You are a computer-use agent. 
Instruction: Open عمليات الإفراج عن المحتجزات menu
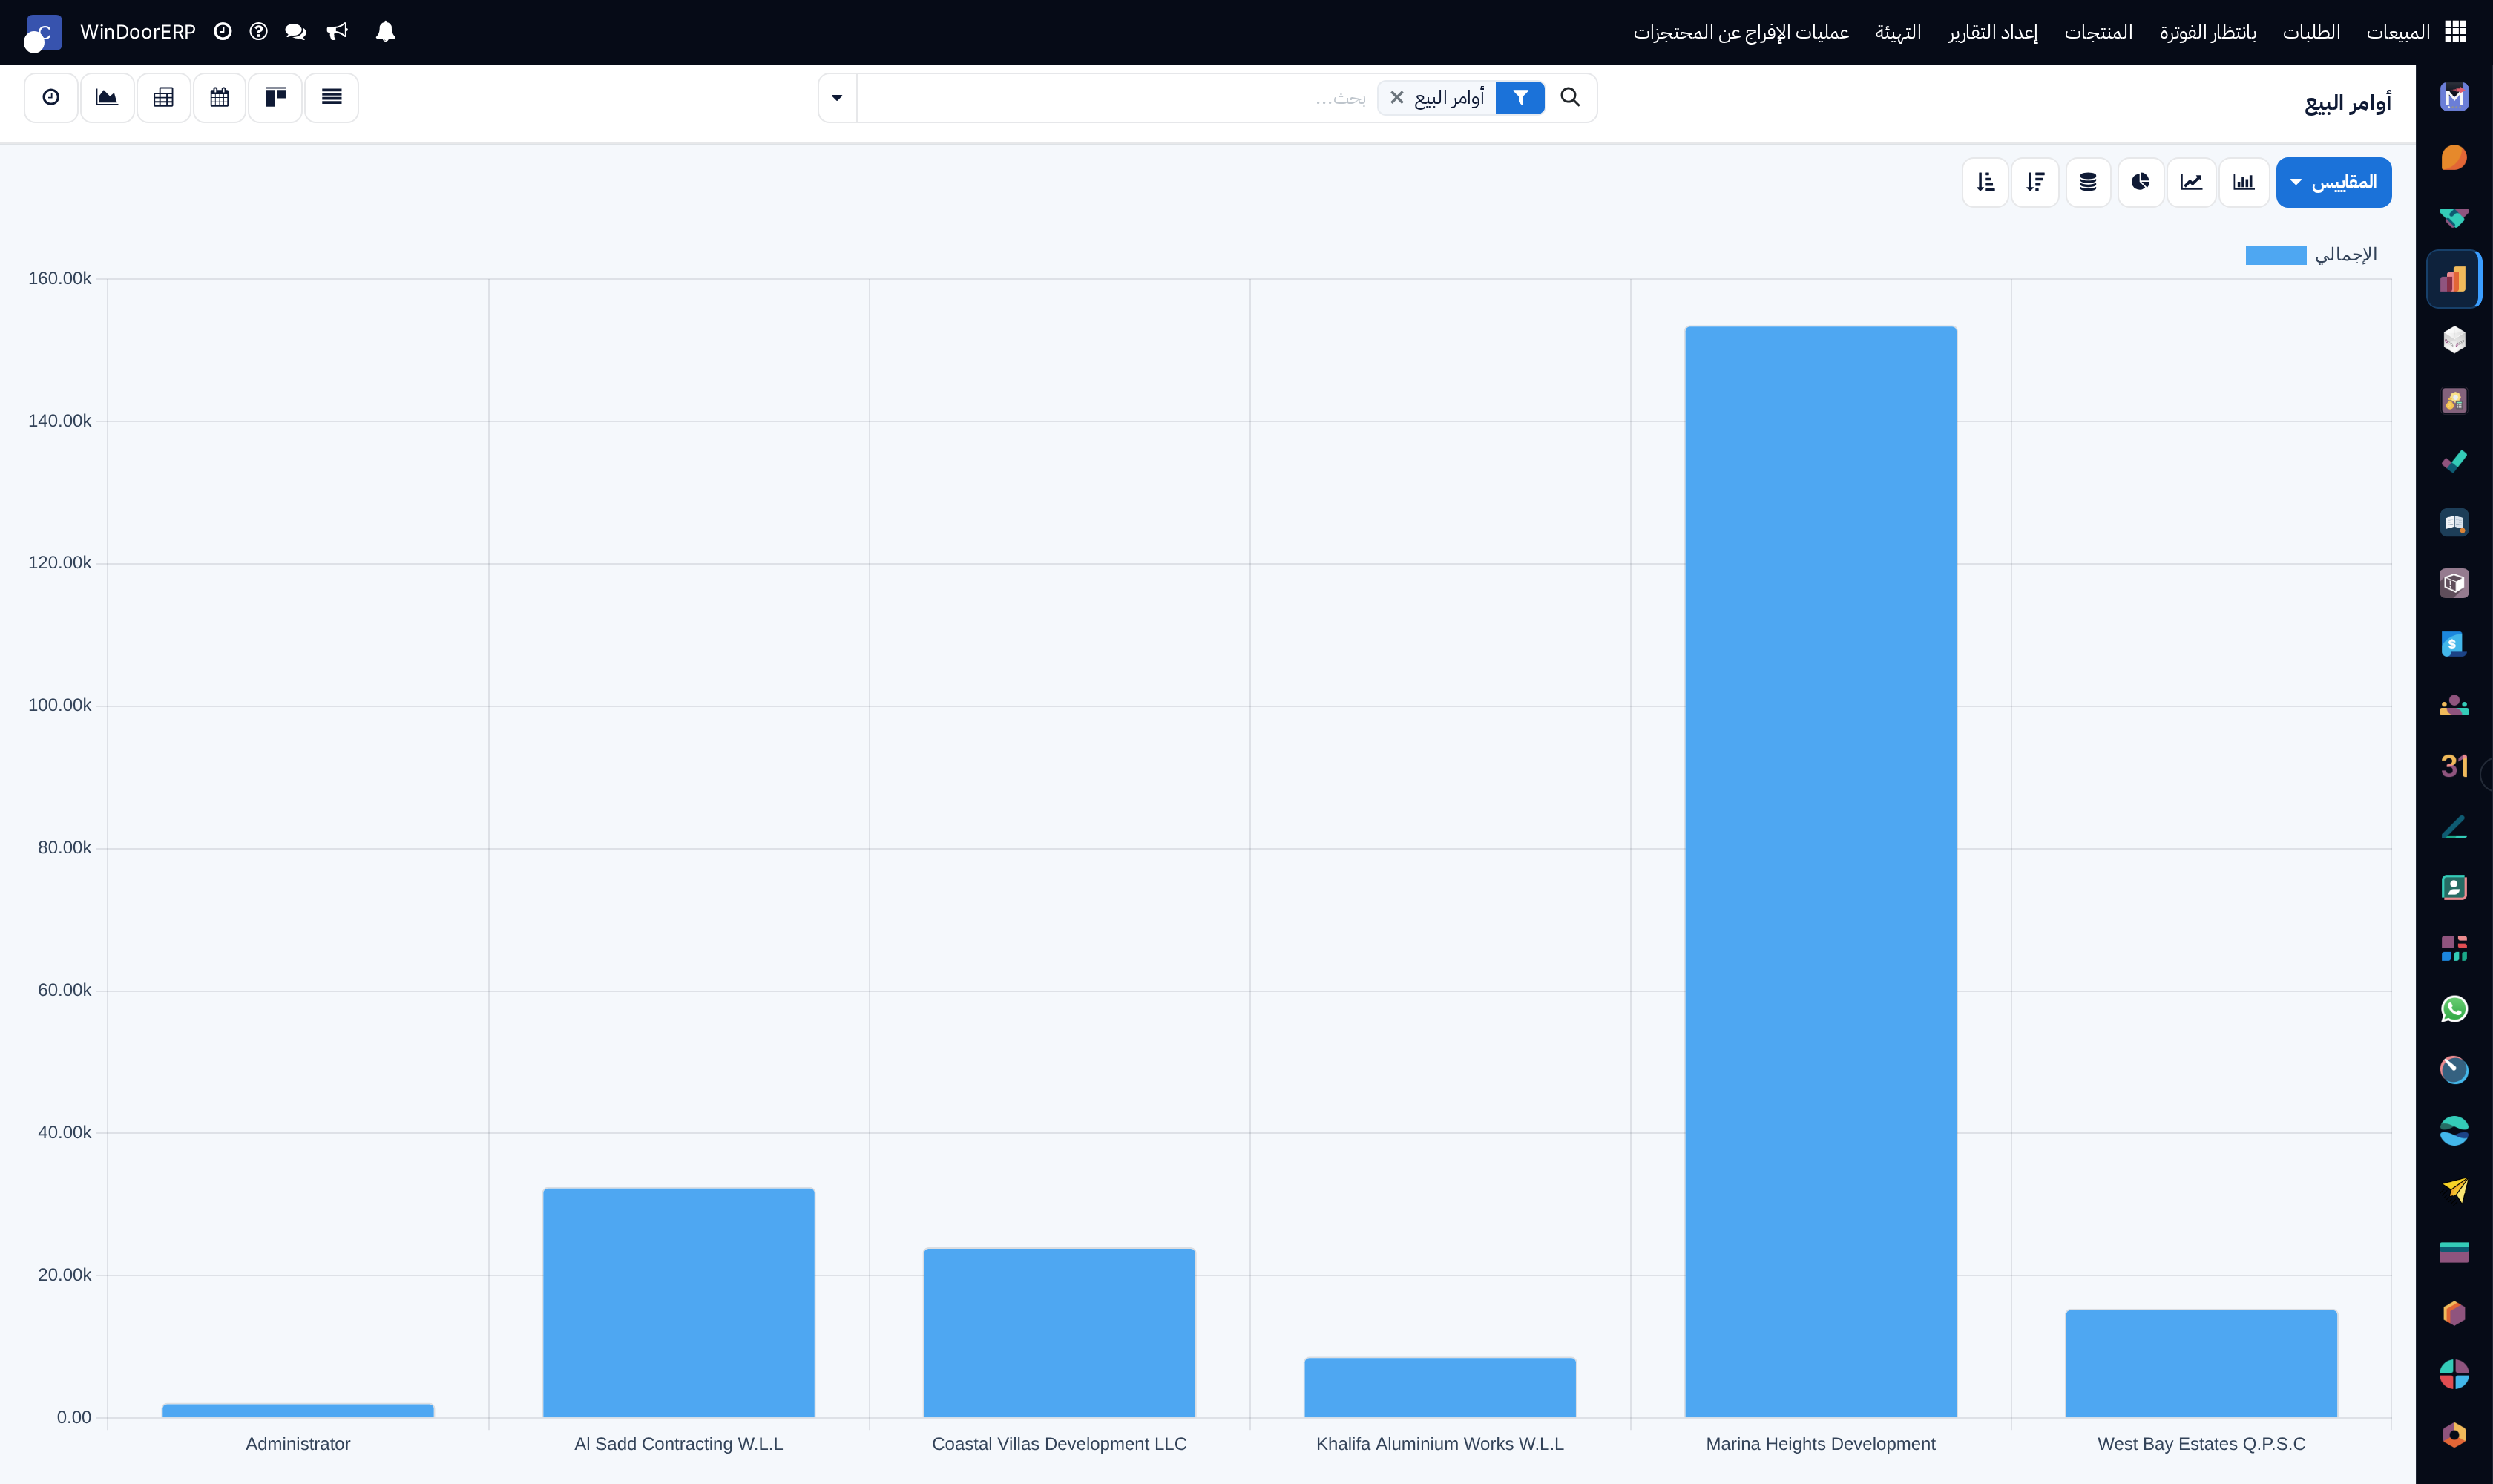click(x=1740, y=32)
